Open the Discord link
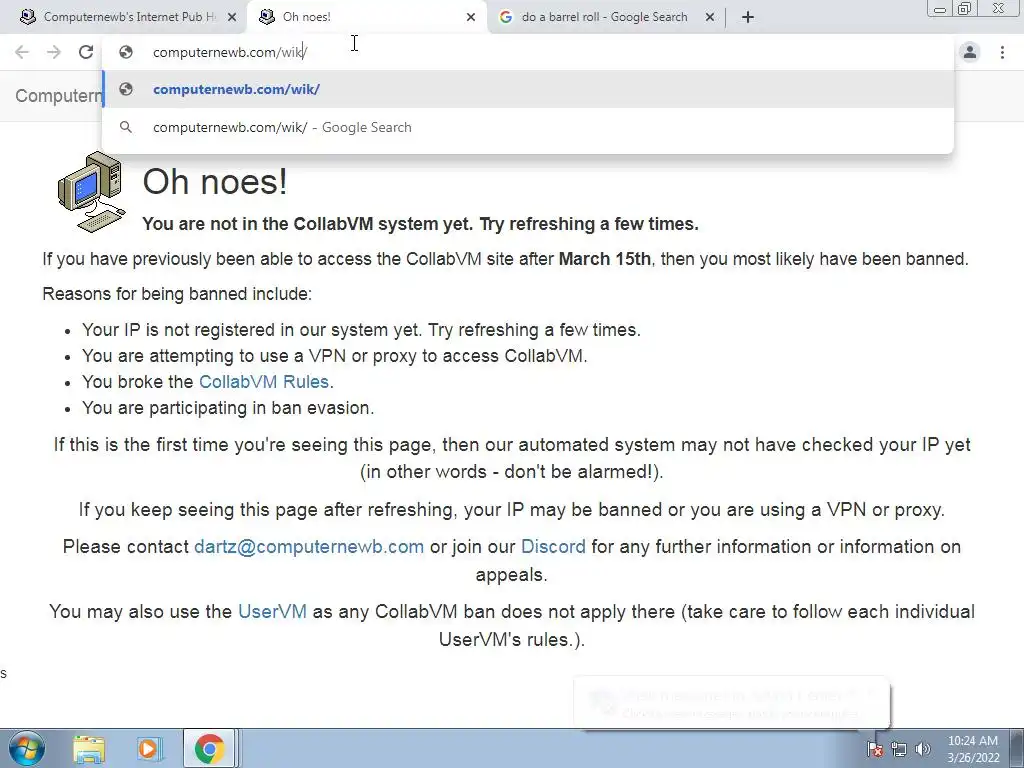 click(553, 547)
